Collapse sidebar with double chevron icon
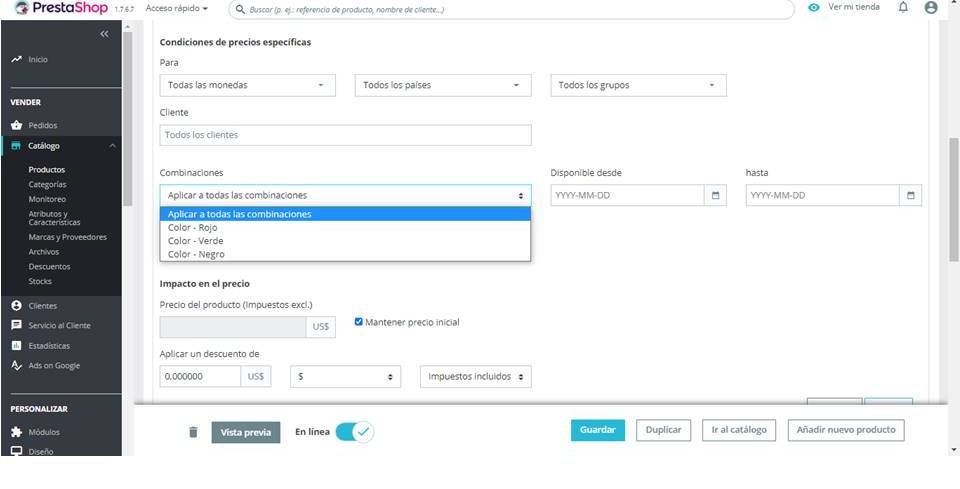The width and height of the screenshot is (960, 489). [x=105, y=34]
